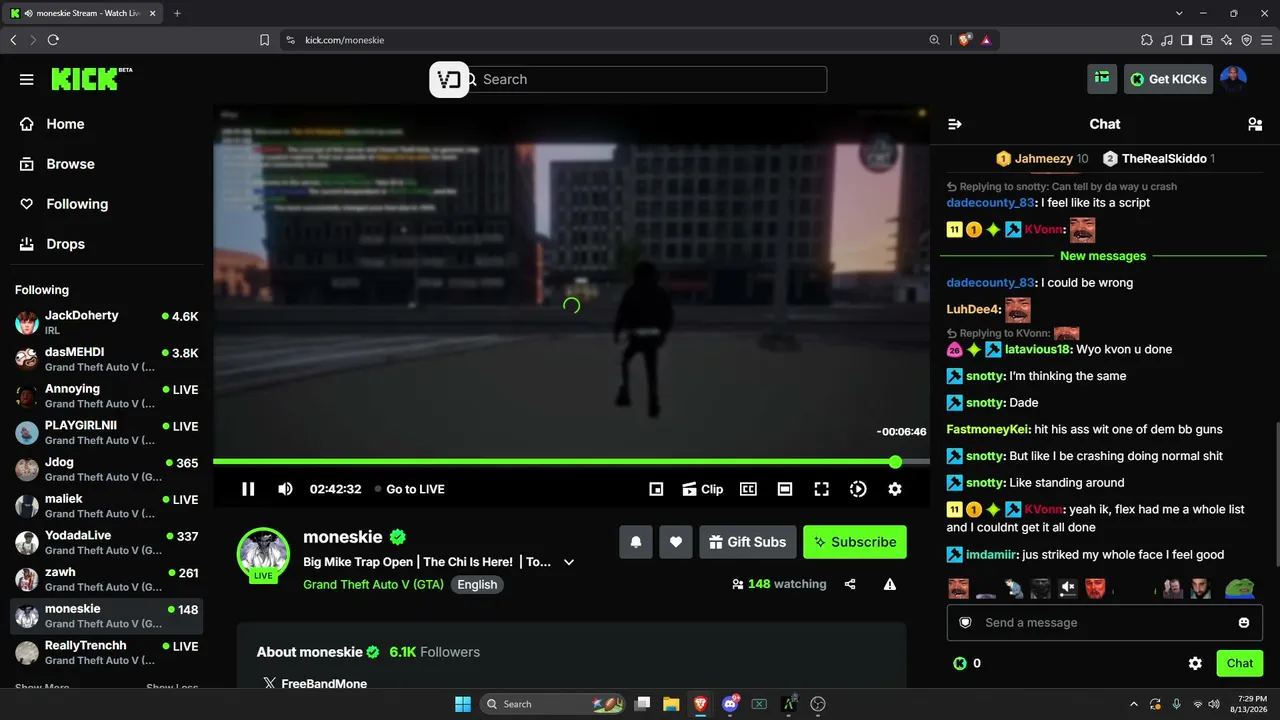Pause the stream video
Viewport: 1280px width, 720px height.
[x=248, y=489]
